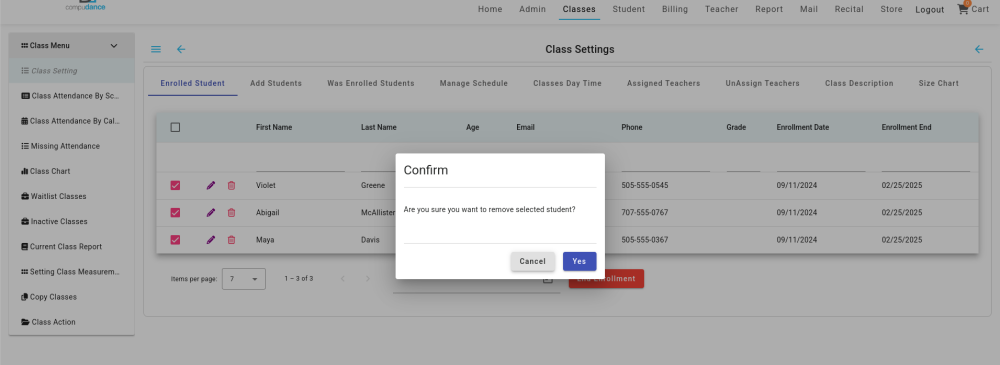This screenshot has width=1000, height=365.
Task: Select Class Setting in the sidebar
Action: [71, 71]
